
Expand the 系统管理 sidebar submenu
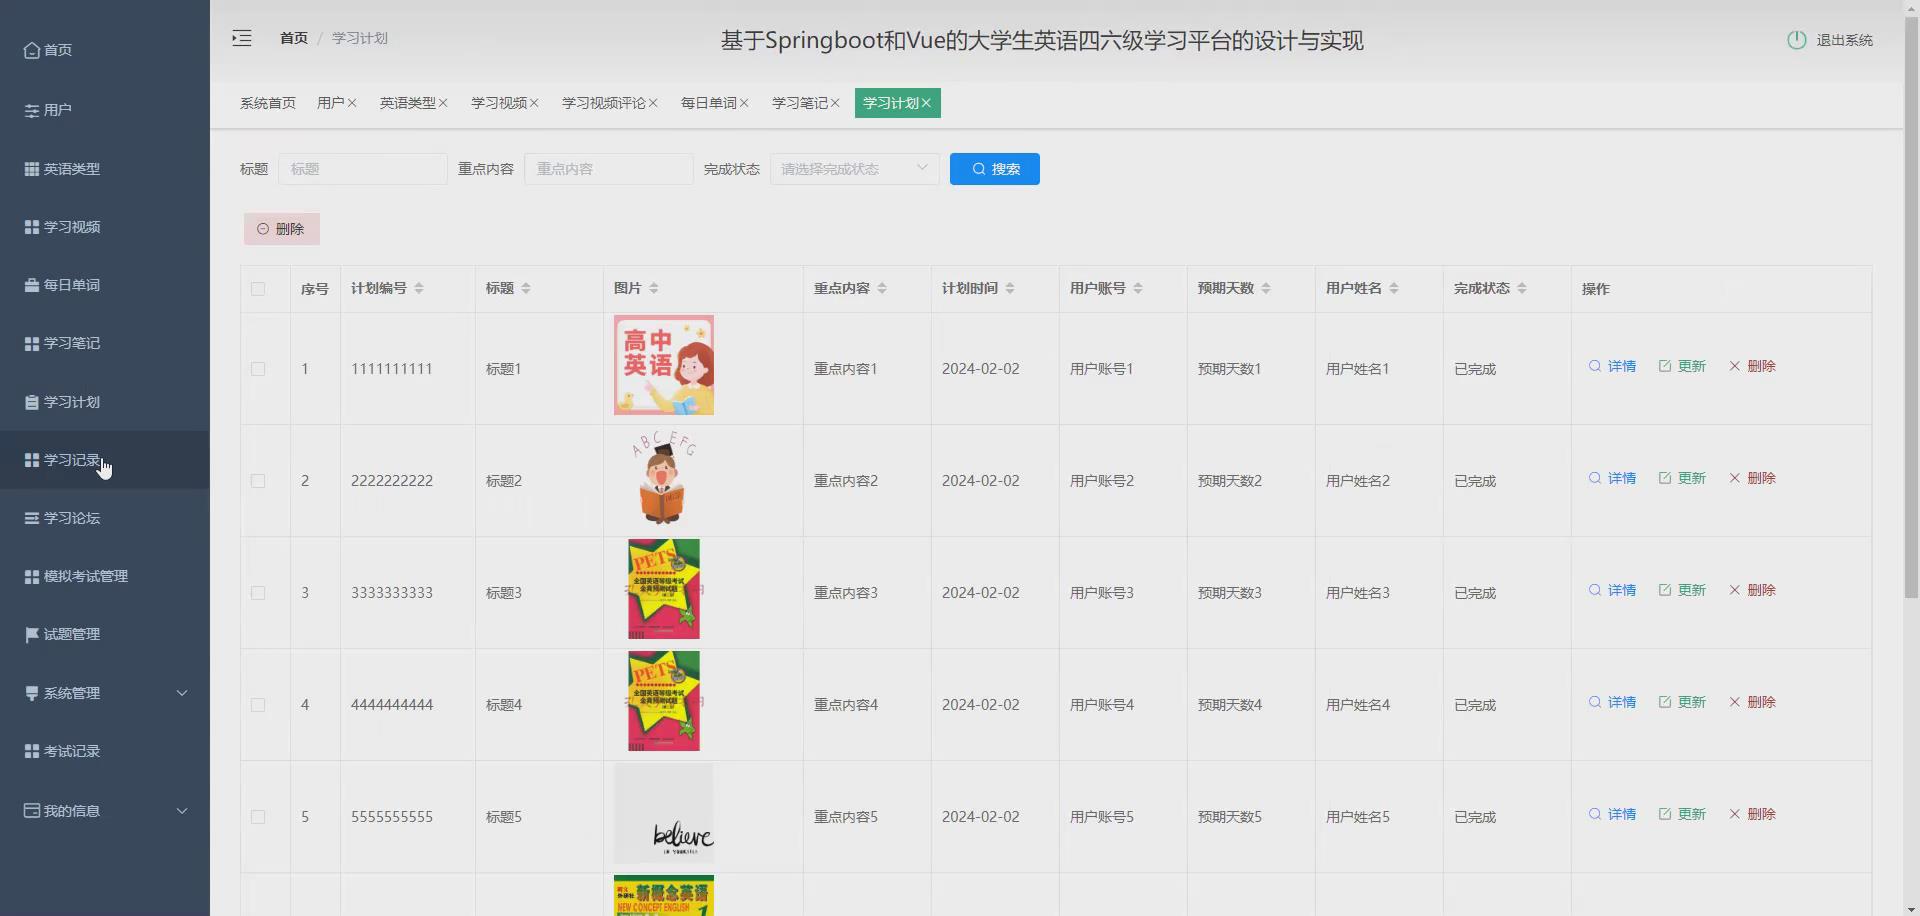click(105, 693)
